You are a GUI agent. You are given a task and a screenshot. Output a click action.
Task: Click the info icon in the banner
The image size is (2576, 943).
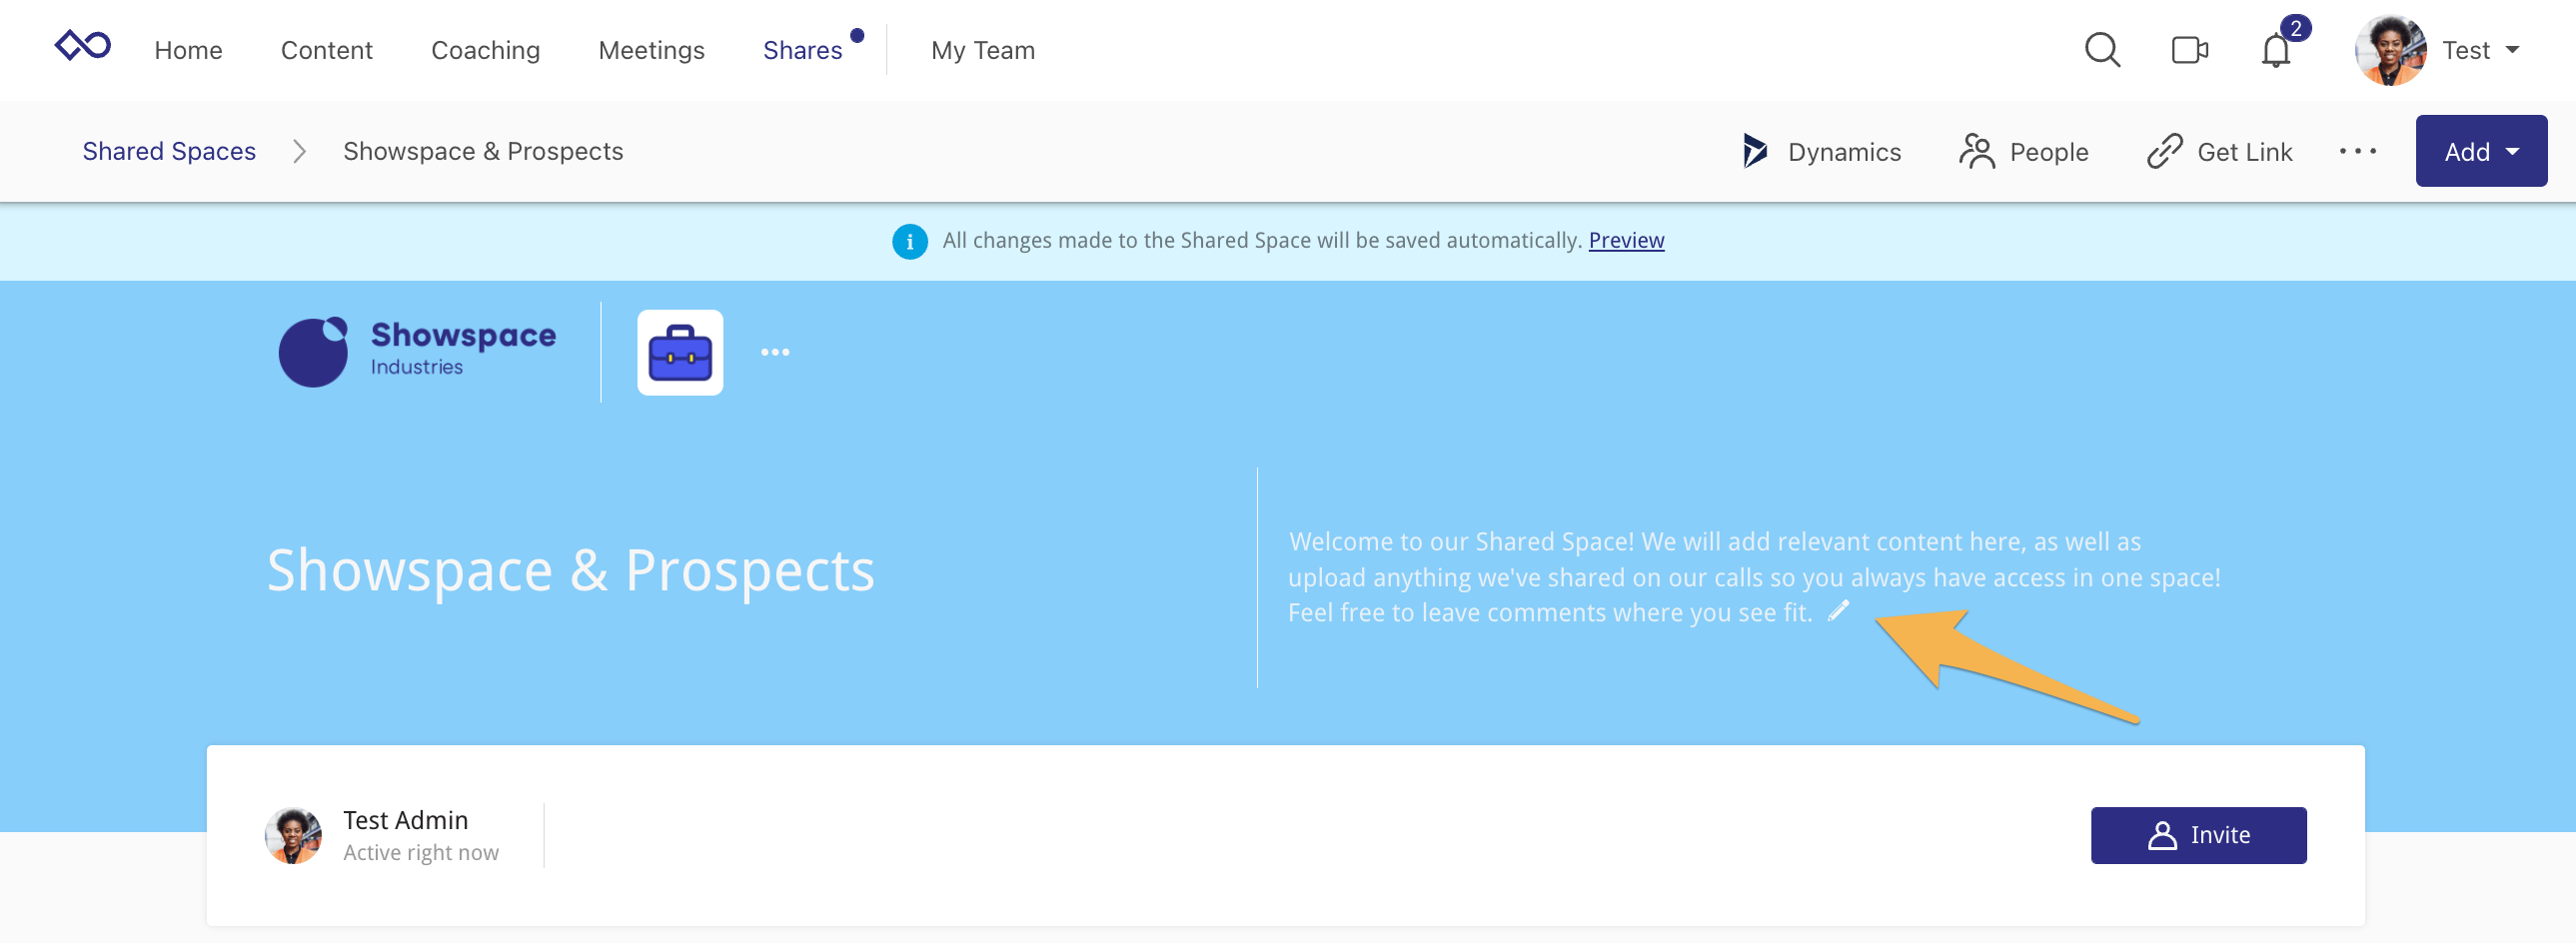pos(909,240)
